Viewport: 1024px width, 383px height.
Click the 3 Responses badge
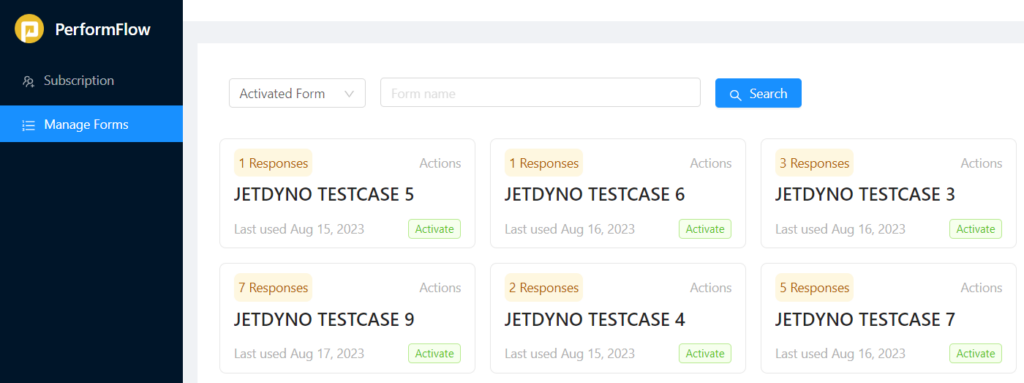(814, 163)
